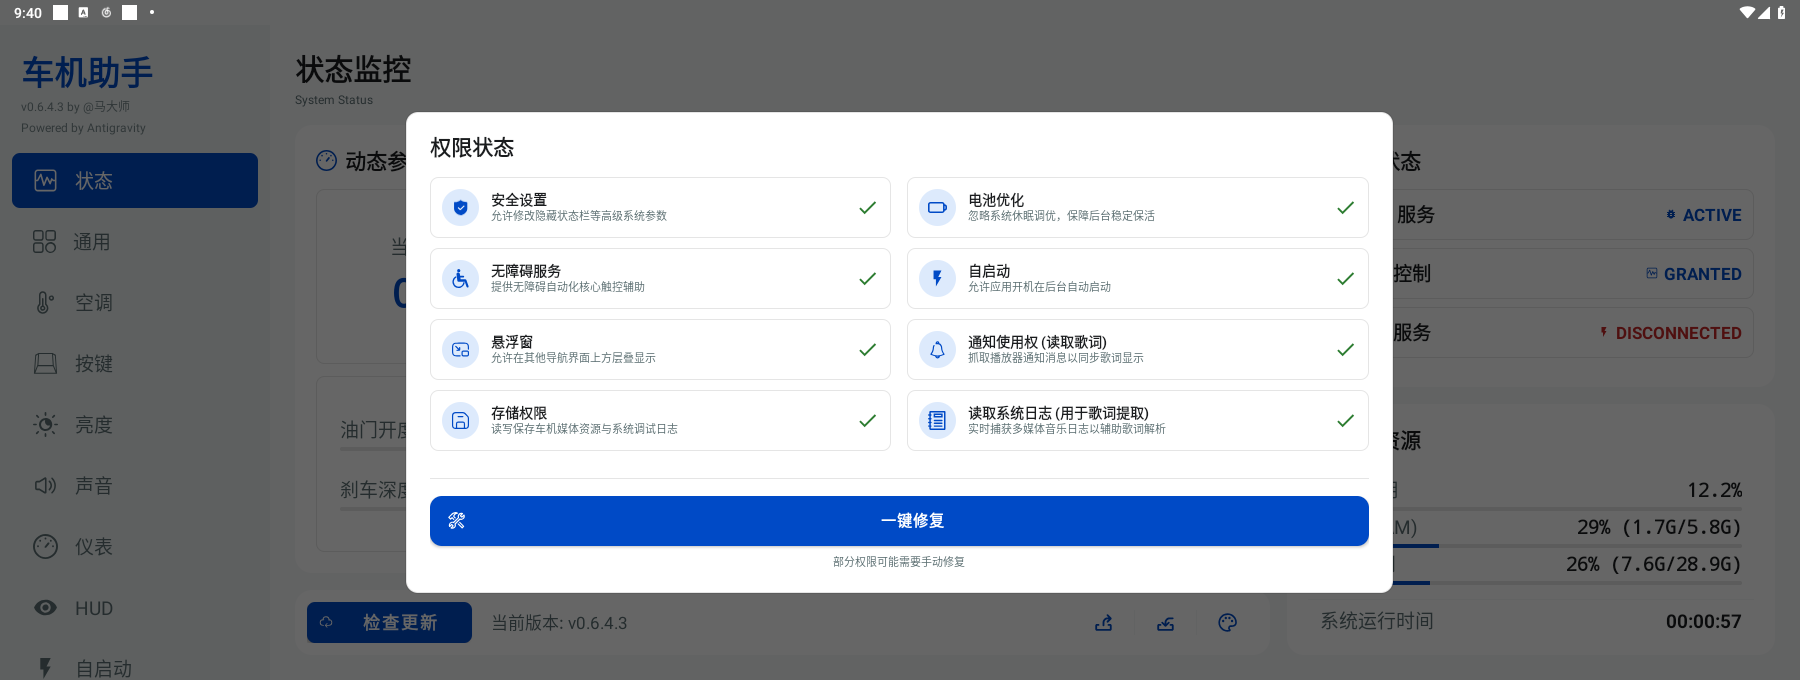
Task: Click the 当前版本: v0.6.4.3 text
Action: click(x=559, y=623)
